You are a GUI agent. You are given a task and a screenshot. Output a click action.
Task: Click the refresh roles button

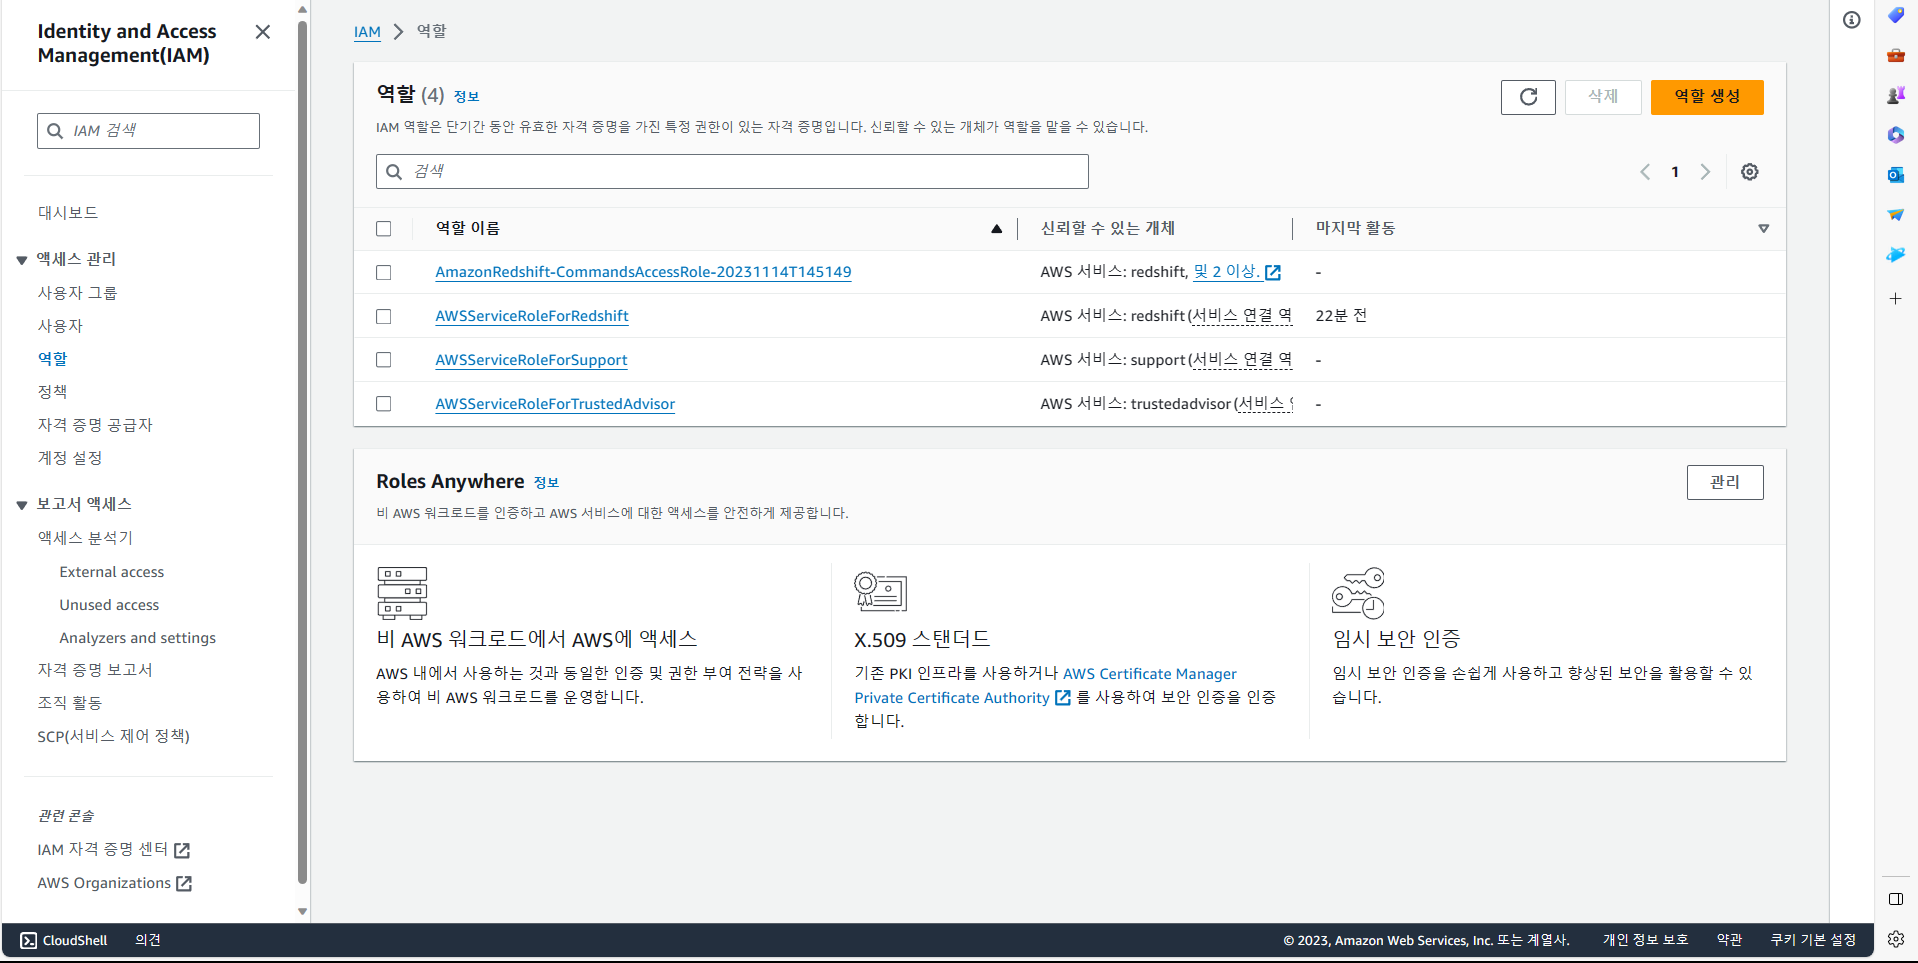pos(1528,97)
